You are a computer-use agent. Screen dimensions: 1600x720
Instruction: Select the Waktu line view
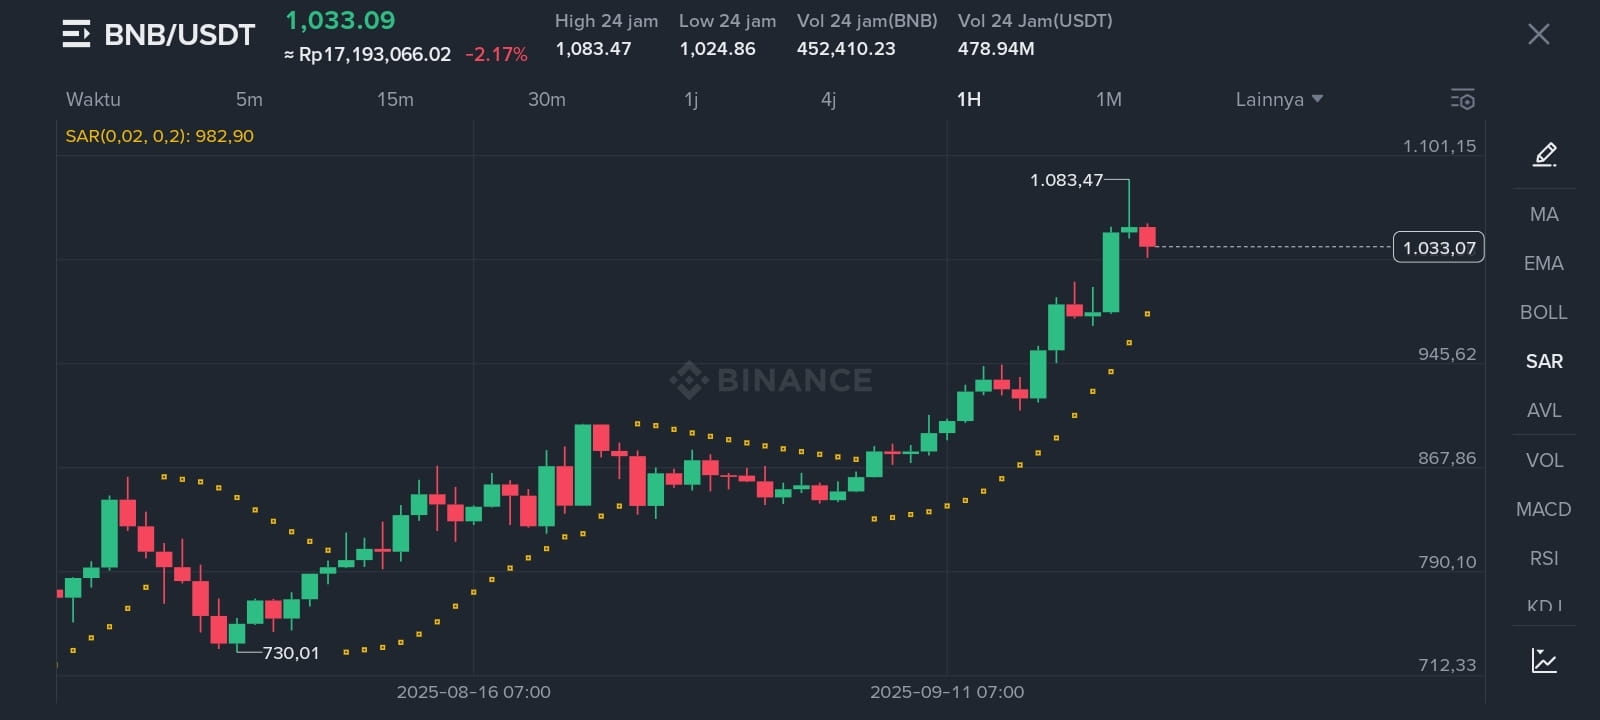point(93,99)
